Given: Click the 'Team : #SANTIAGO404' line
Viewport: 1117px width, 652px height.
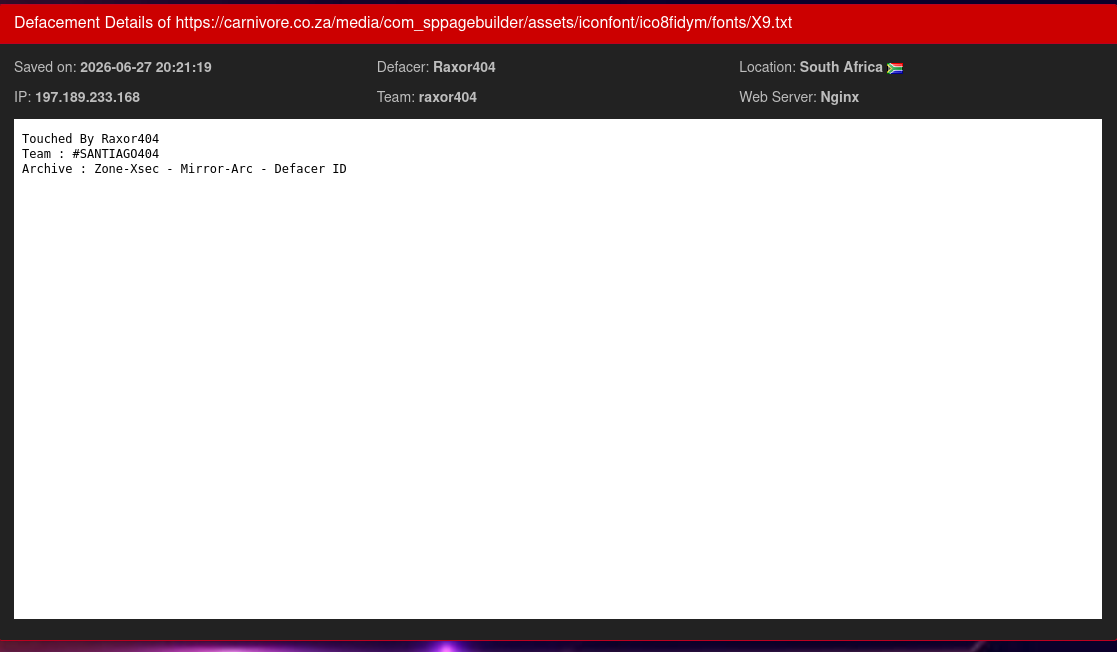Looking at the screenshot, I should [90, 153].
